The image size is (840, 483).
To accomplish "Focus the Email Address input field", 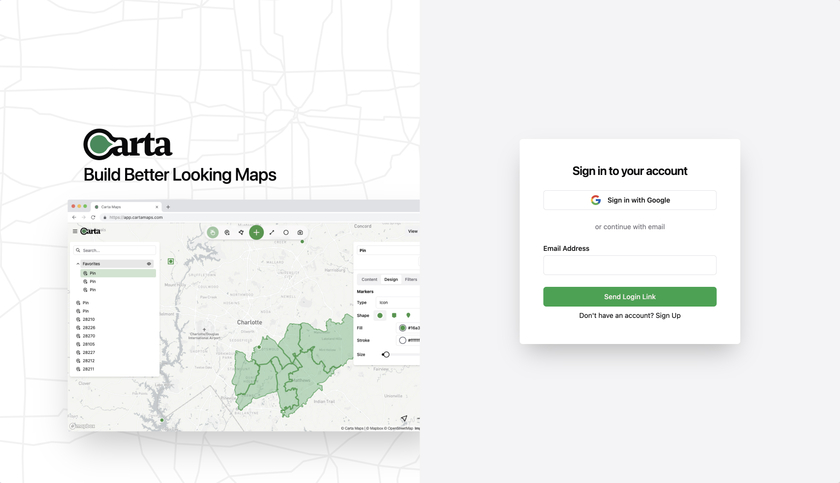I will point(629,265).
